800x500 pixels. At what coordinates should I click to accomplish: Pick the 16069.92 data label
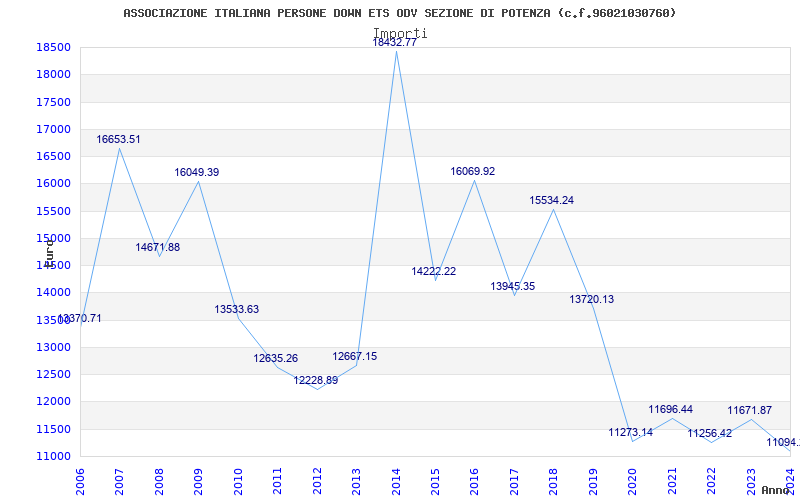(x=472, y=171)
